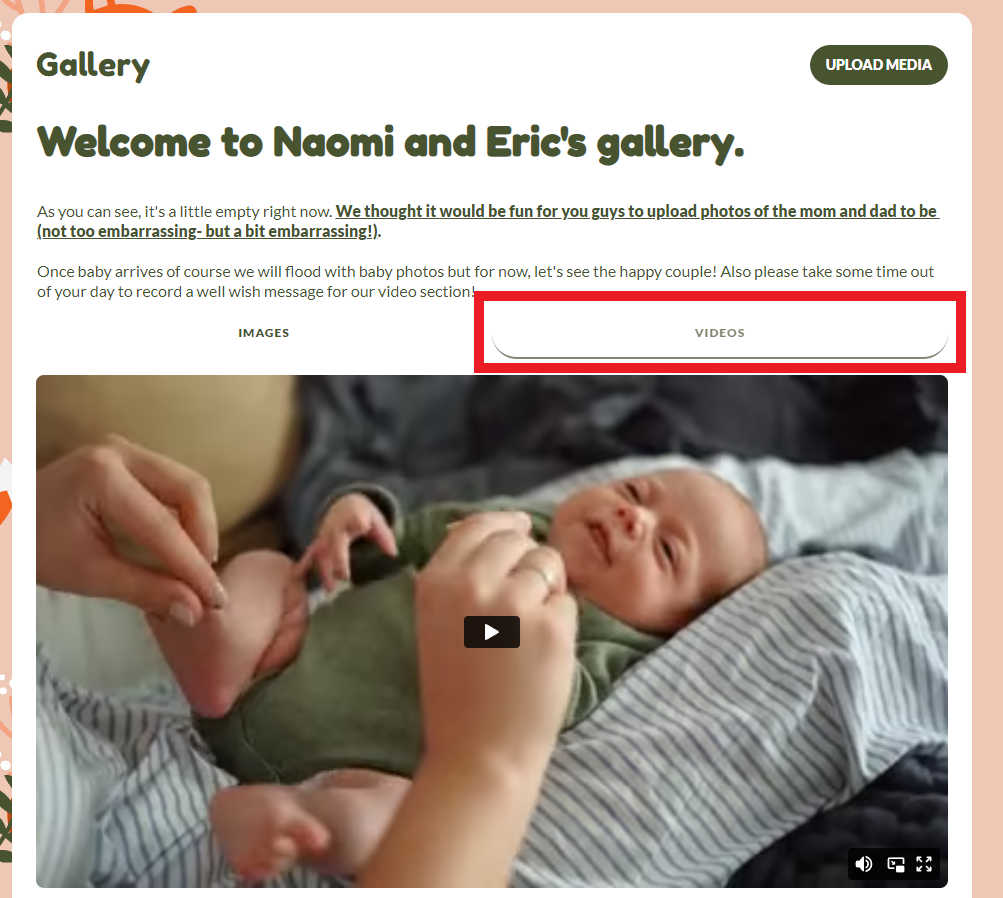Click the 'Once baby arrives' paragraph
Viewport: 1003px width, 898px height.
486,281
